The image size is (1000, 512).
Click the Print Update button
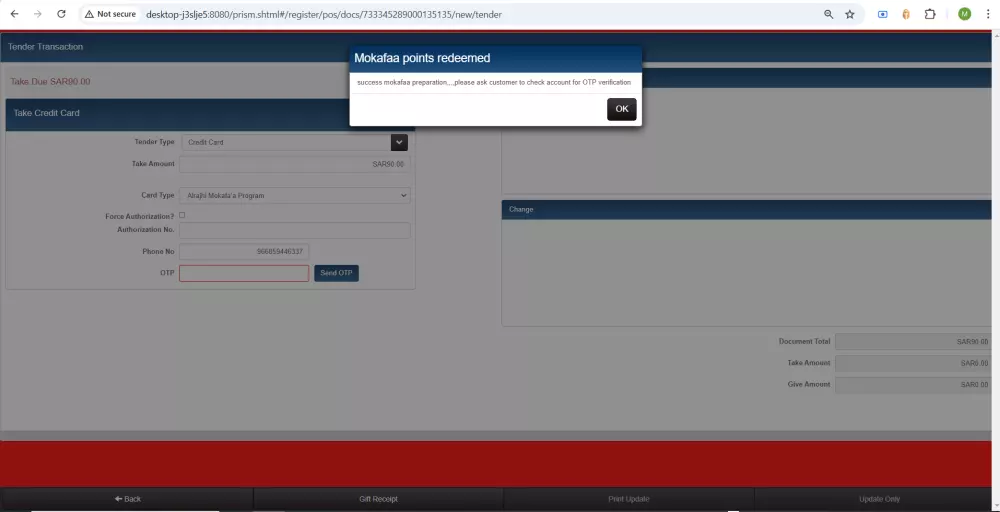(628, 499)
